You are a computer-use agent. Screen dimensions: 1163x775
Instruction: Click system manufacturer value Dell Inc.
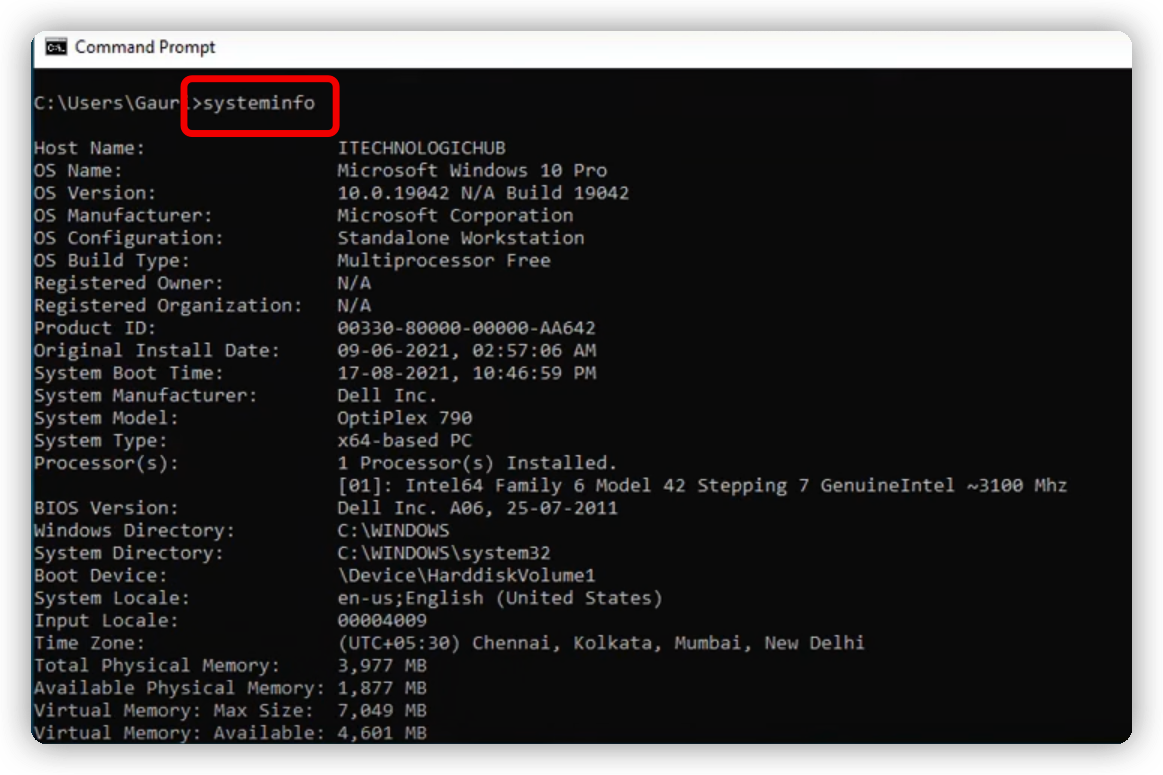[x=386, y=395]
